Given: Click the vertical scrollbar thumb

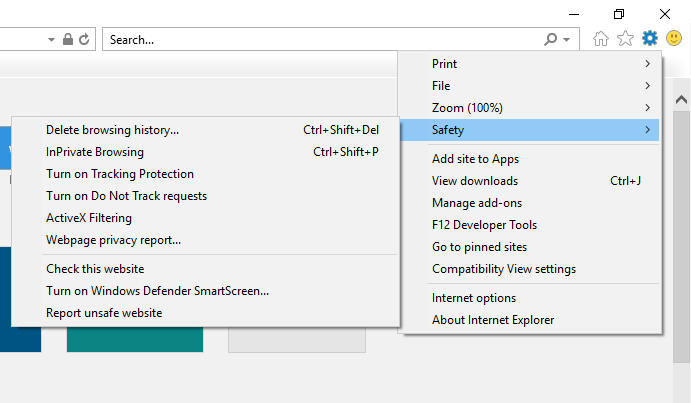Looking at the screenshot, I should 681,237.
